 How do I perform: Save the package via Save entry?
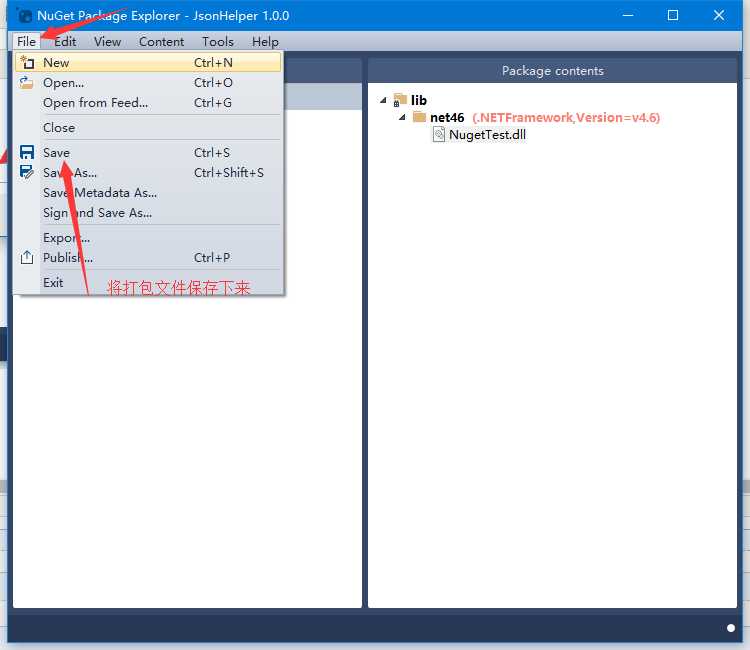148,153
